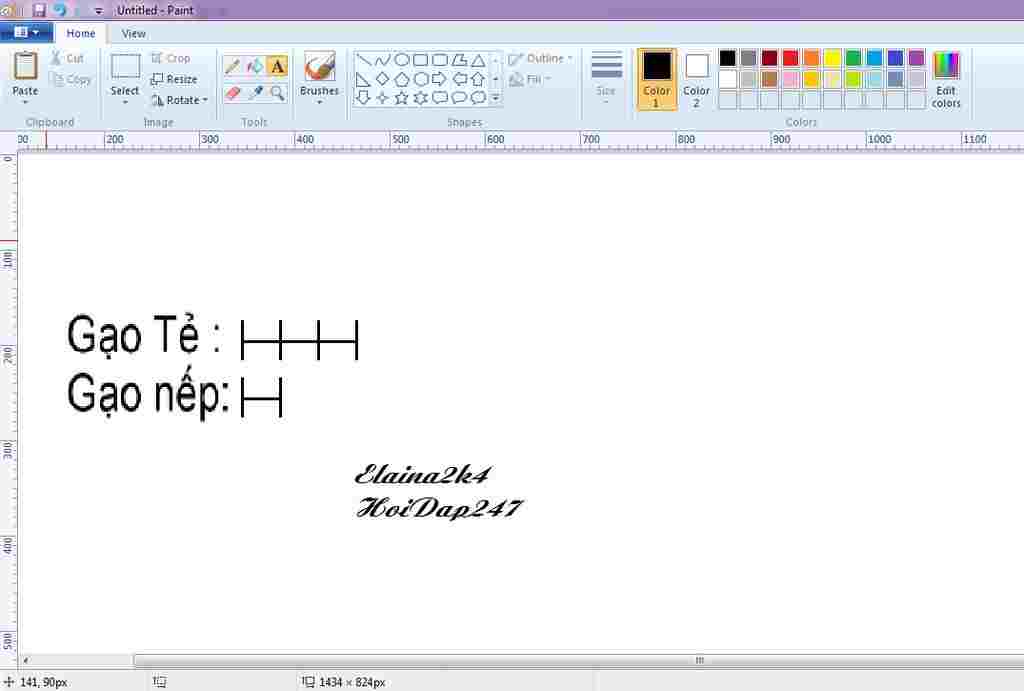Viewport: 1024px width, 691px height.
Task: Open Edit colors dialog
Action: [946, 78]
